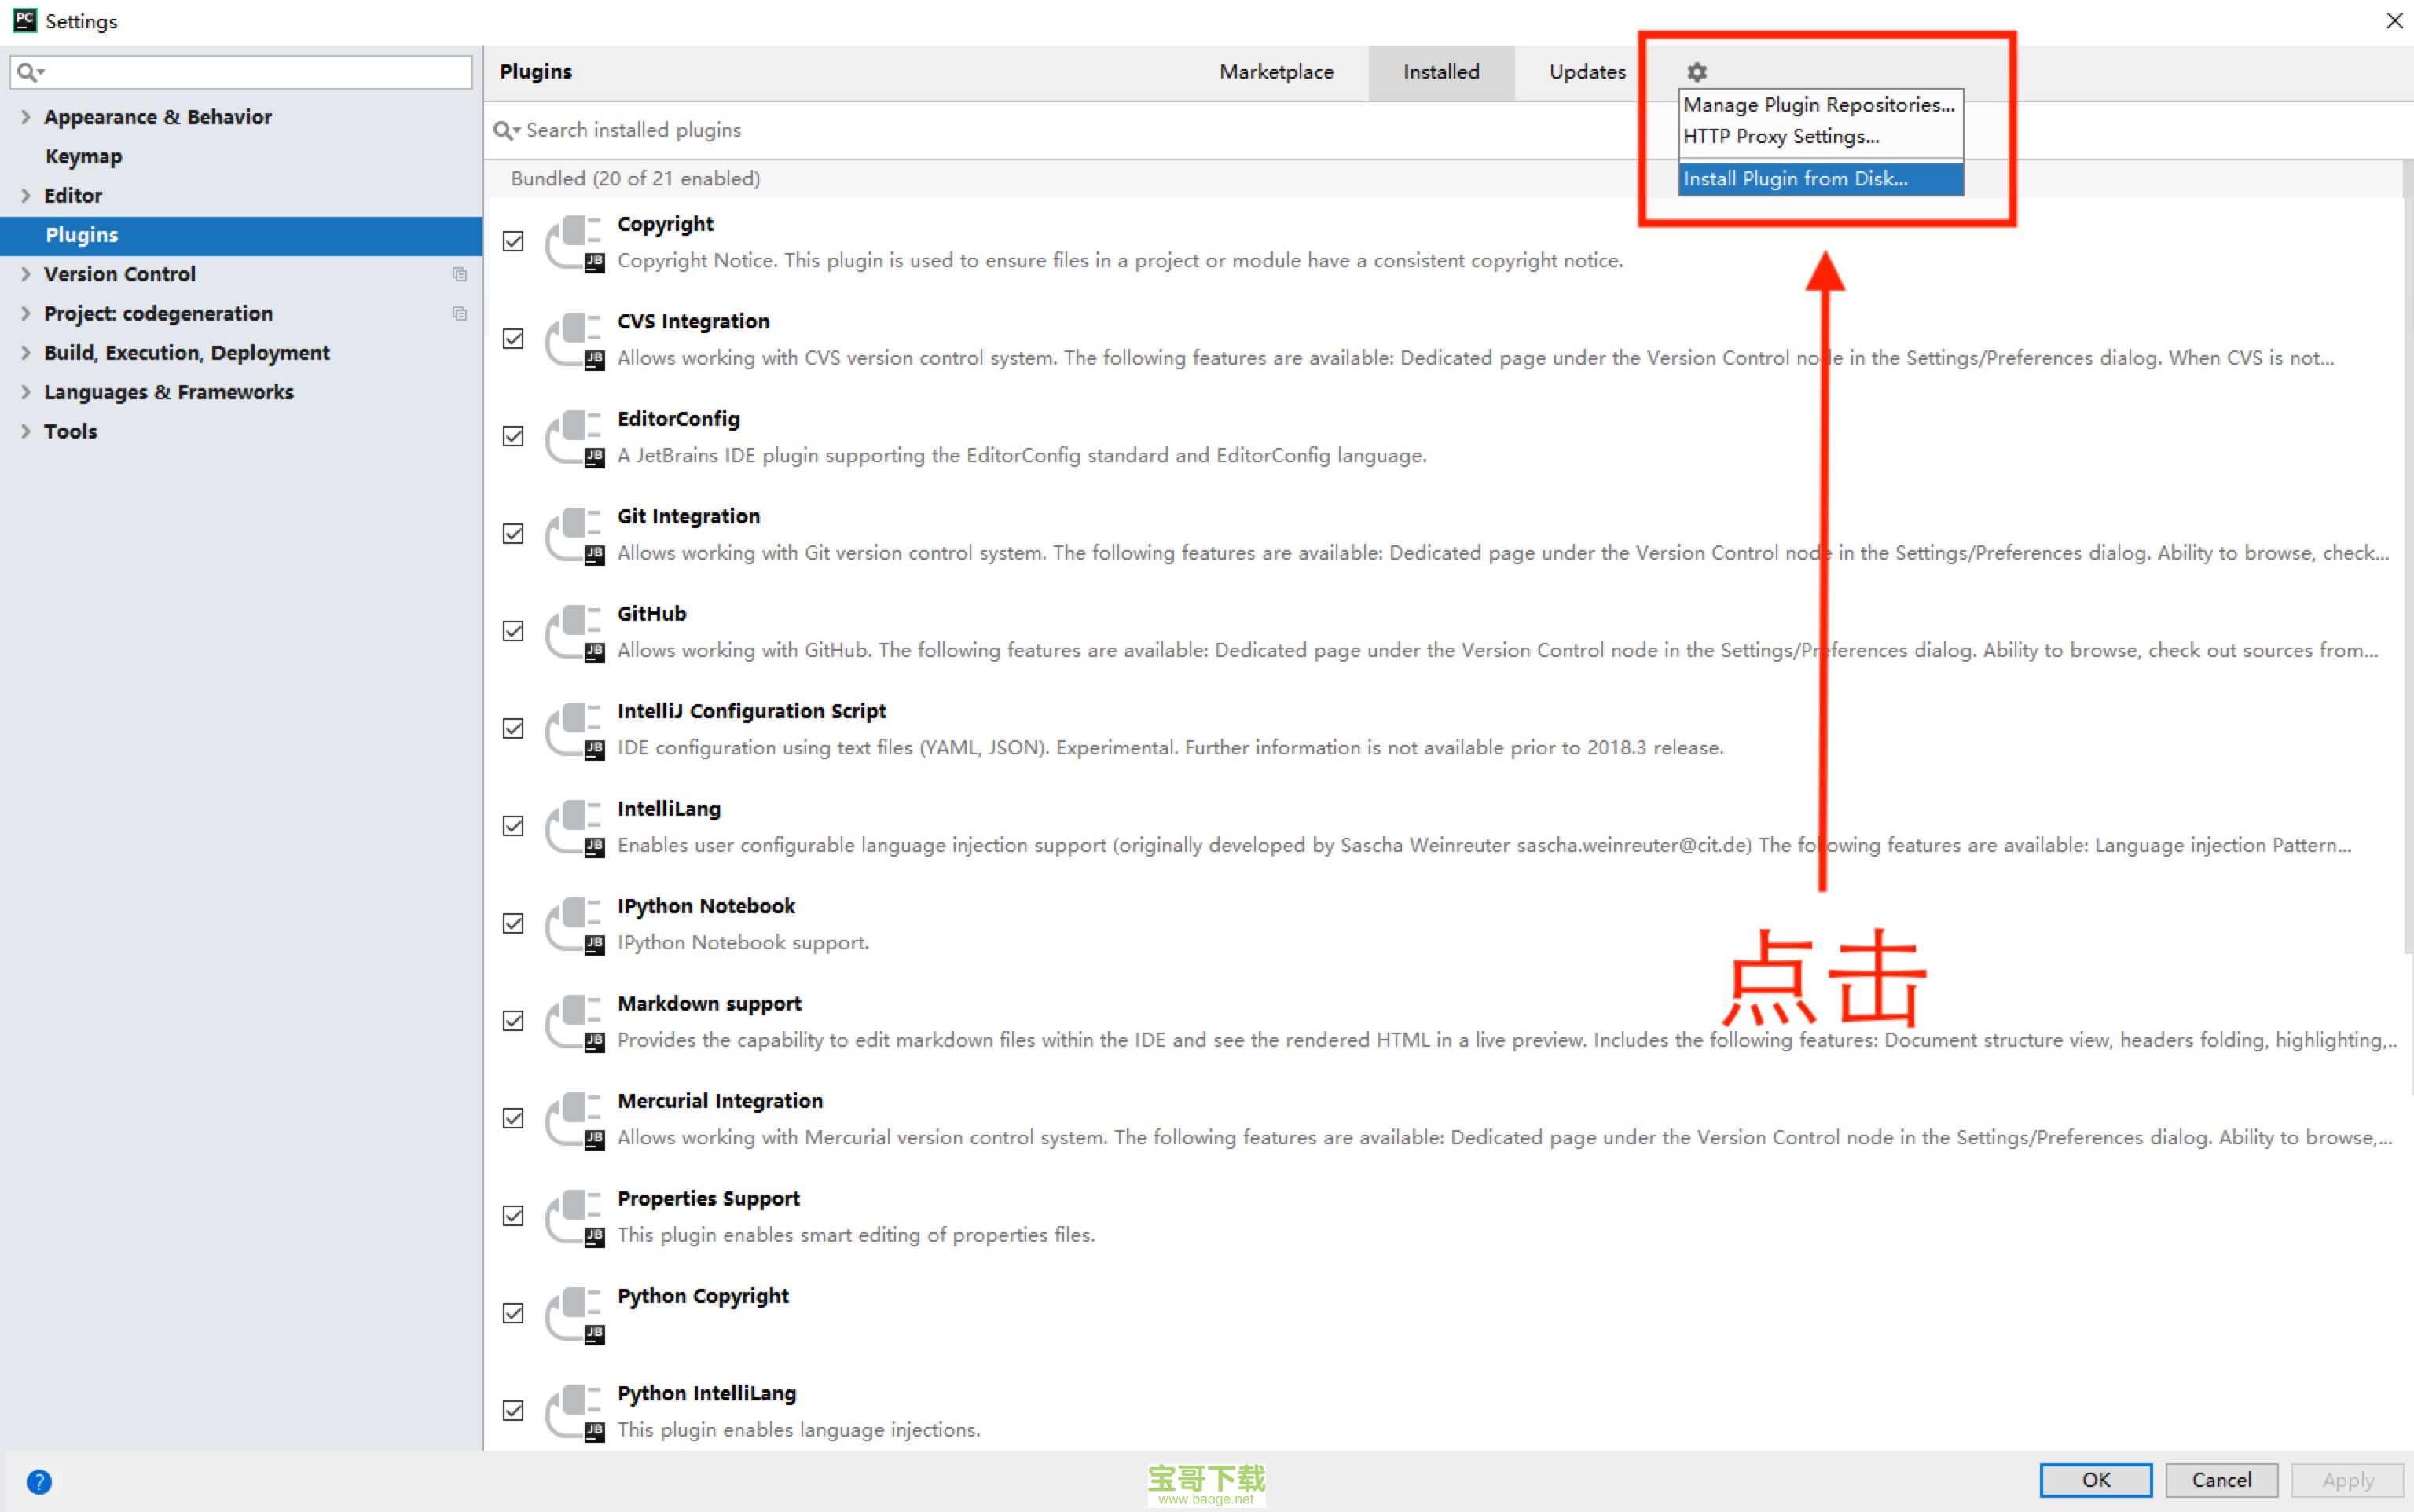
Task: Click the Install Plugin from Disk option
Action: tap(1794, 176)
